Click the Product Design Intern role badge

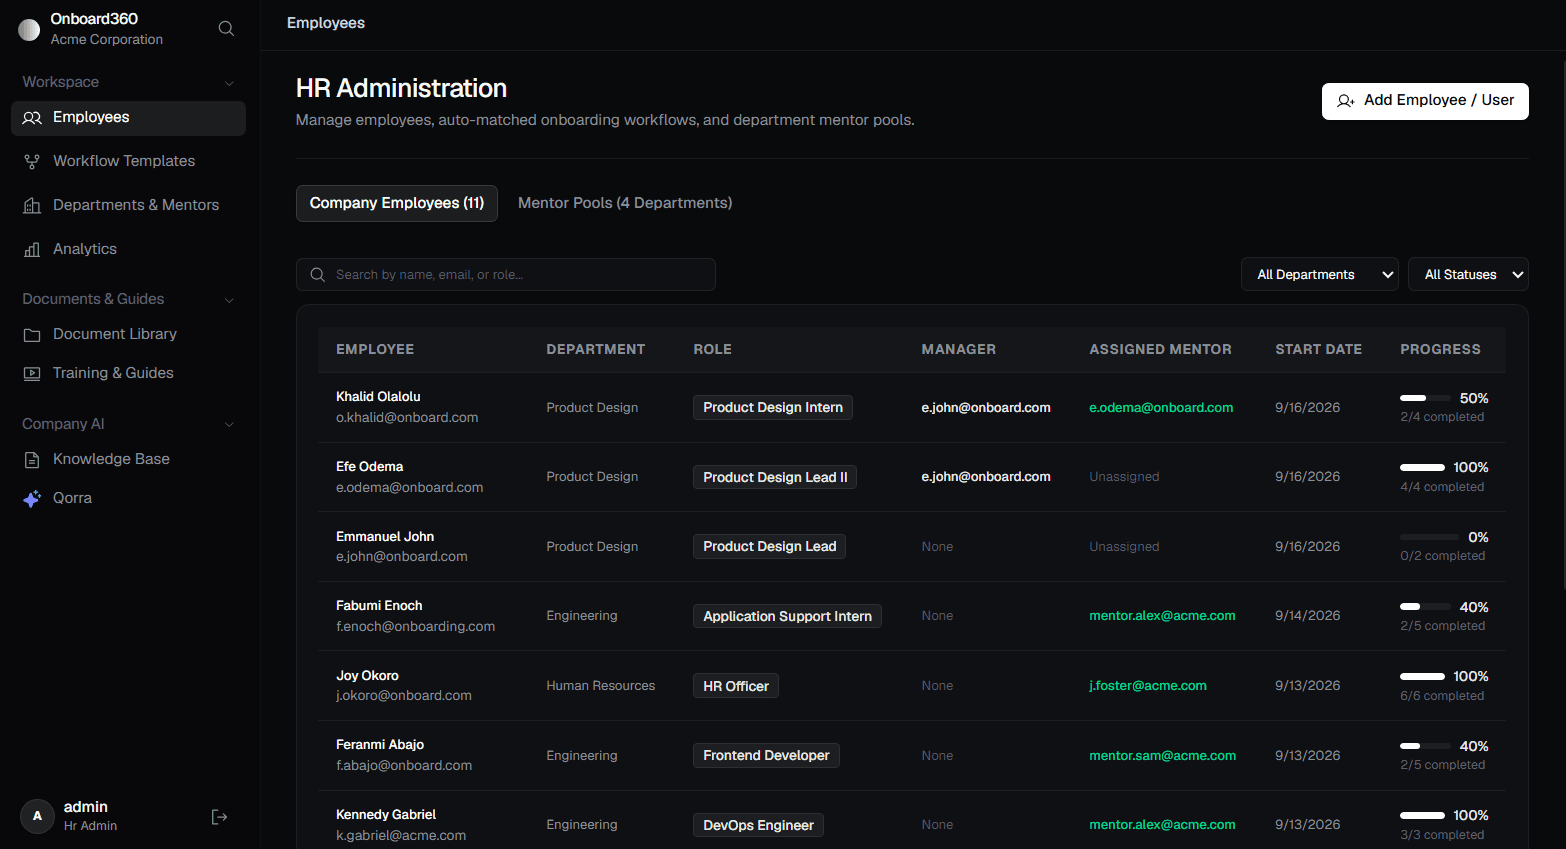(x=773, y=408)
